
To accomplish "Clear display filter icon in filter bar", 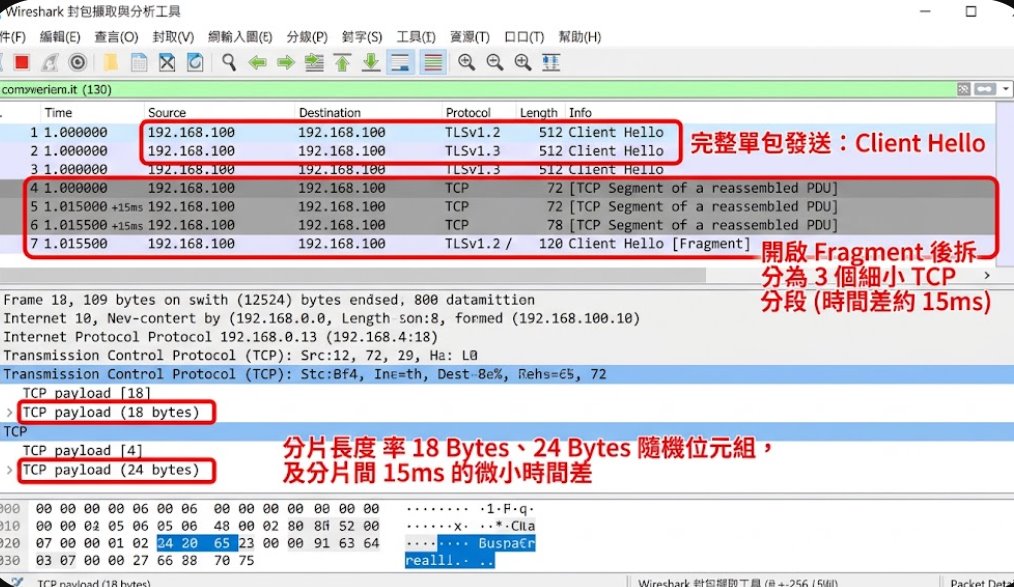I will (x=964, y=89).
